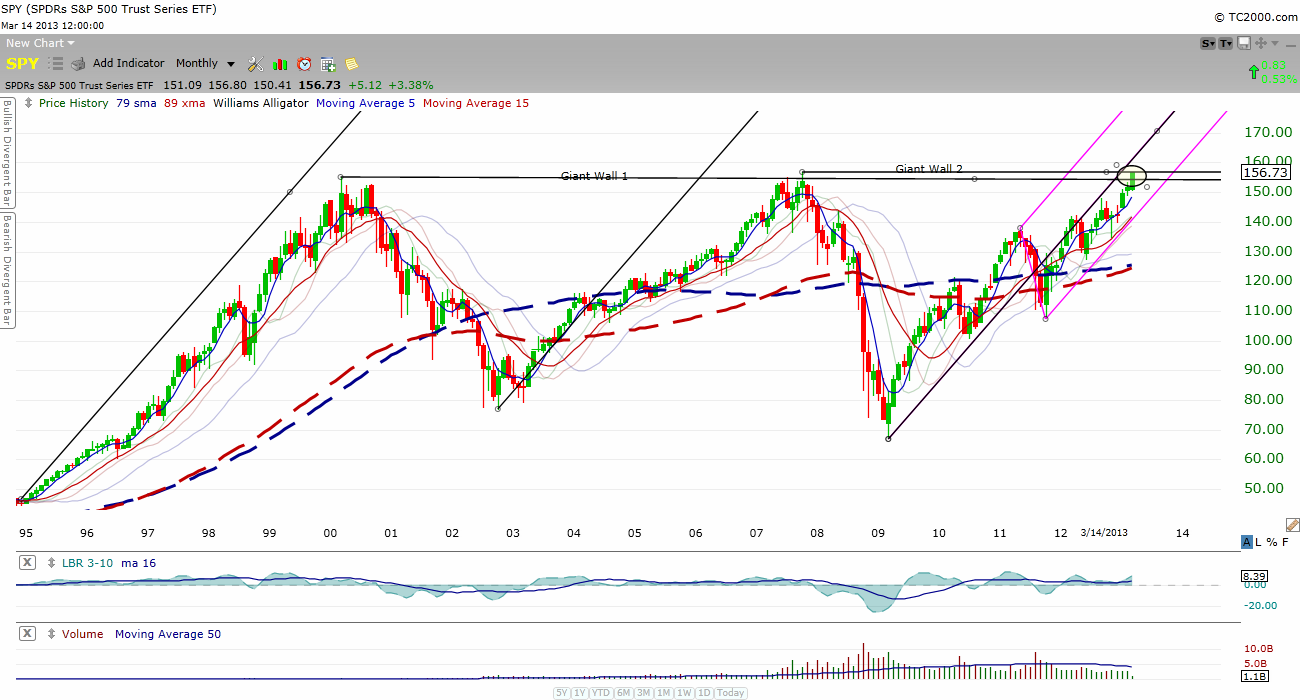The height and width of the screenshot is (700, 1300).
Task: Click the Moving Average 5 legend label
Action: (366, 103)
